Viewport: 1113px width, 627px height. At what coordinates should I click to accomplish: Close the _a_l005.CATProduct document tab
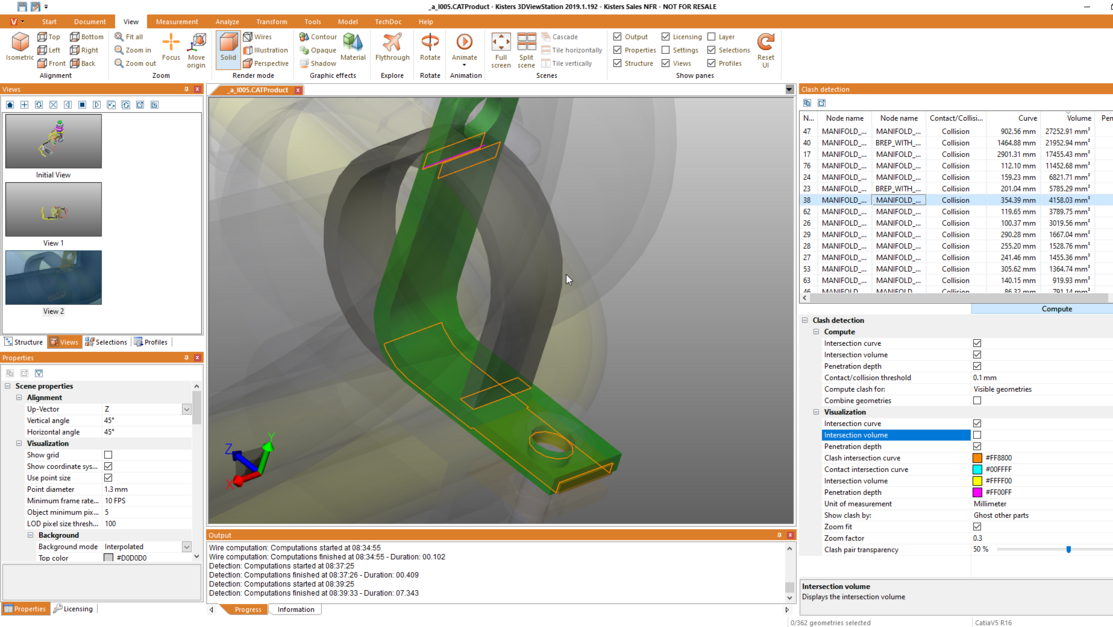(298, 90)
